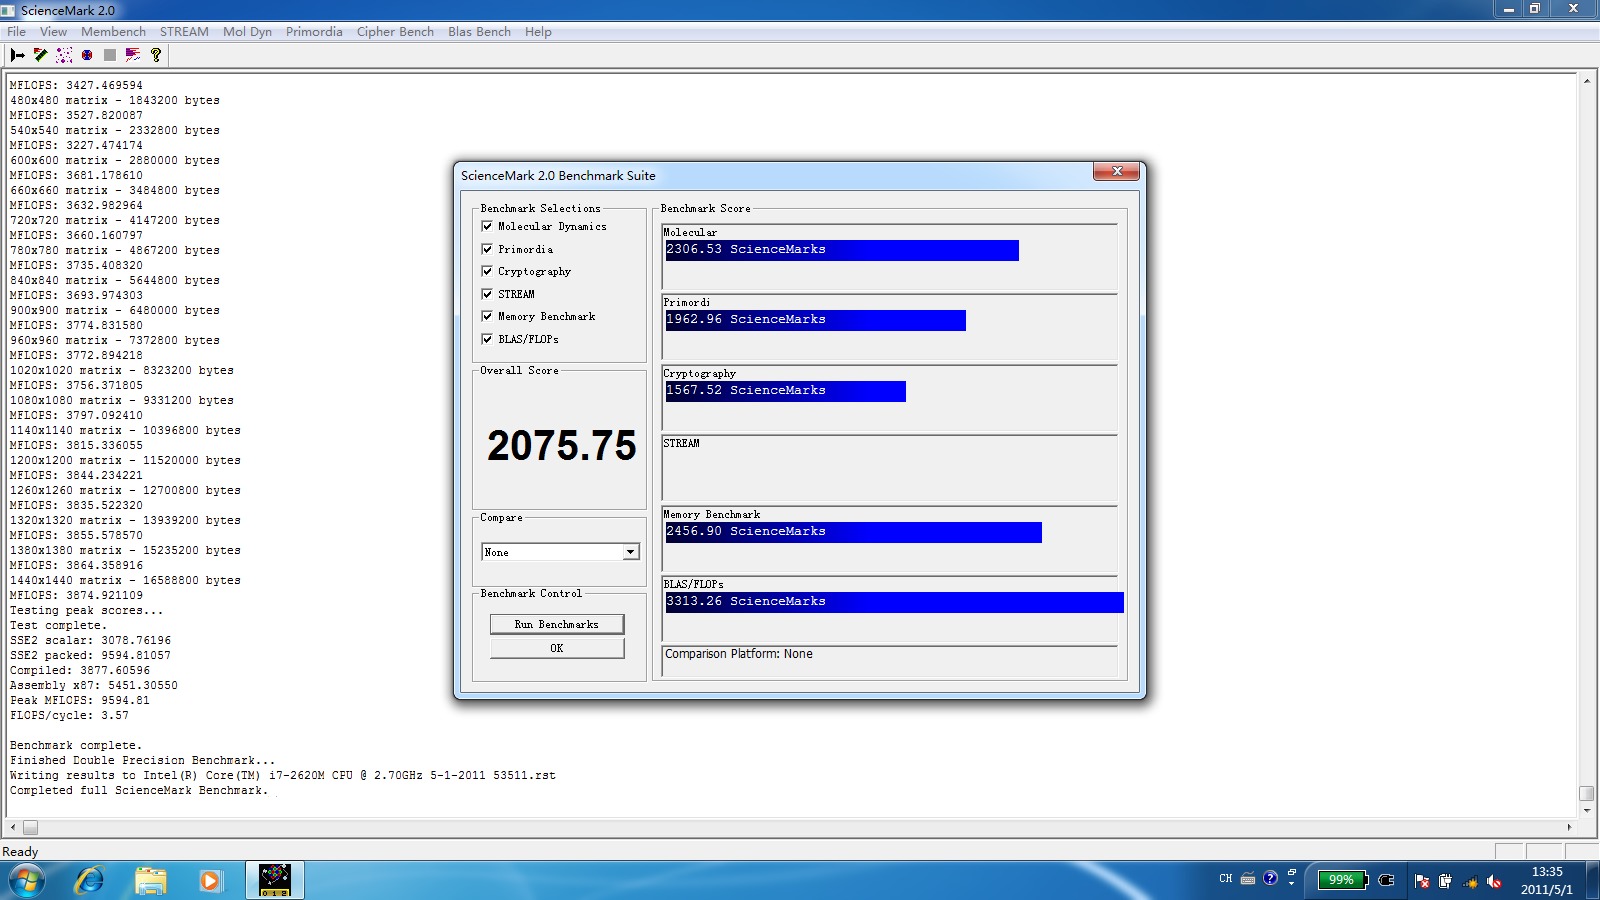
Task: Click the vertical scrollbar thumb
Action: 1586,794
